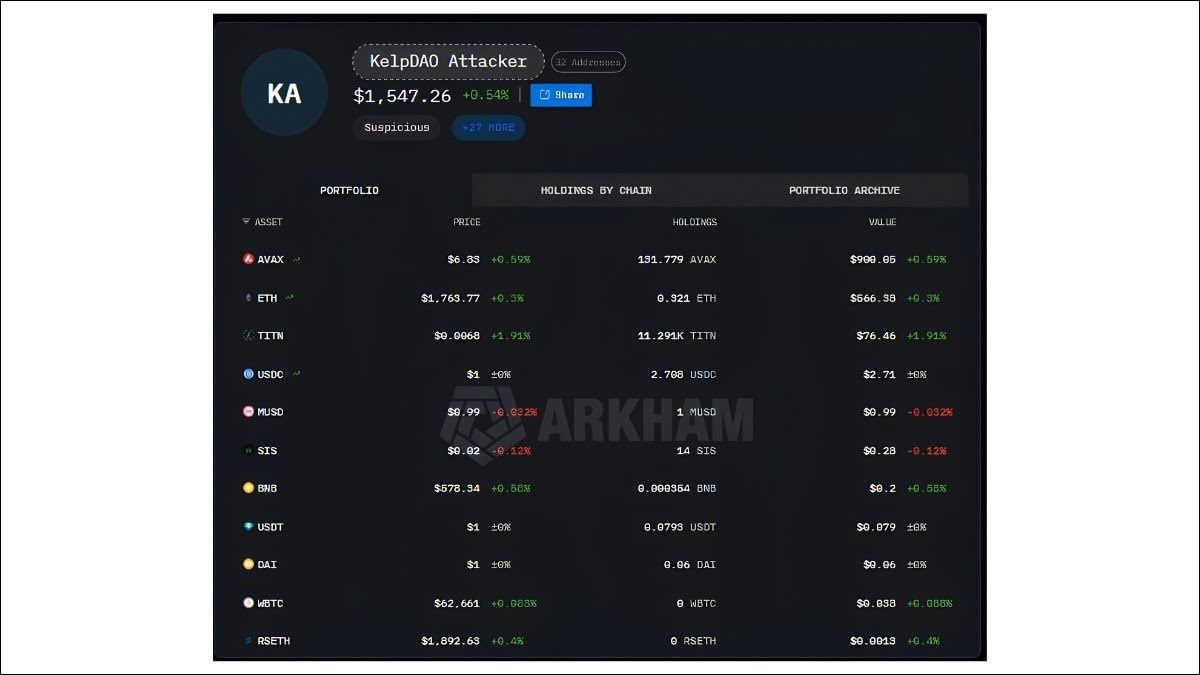Click the SIS token icon
The height and width of the screenshot is (675, 1200).
click(249, 451)
